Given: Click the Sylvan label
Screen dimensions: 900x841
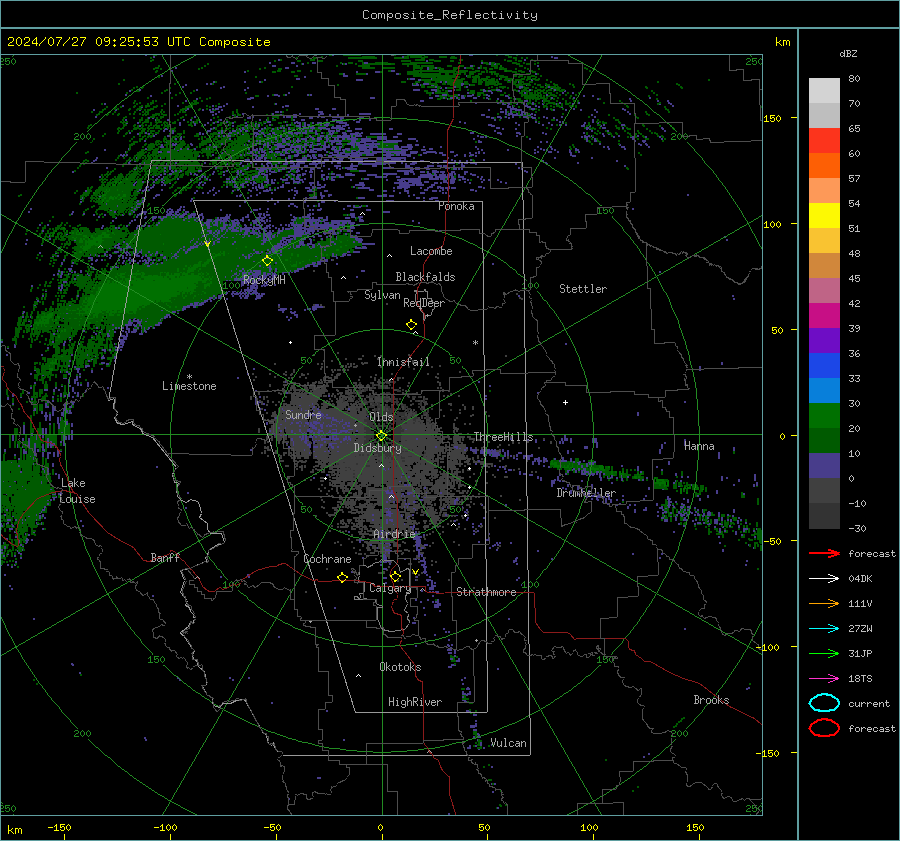Looking at the screenshot, I should tap(382, 295).
